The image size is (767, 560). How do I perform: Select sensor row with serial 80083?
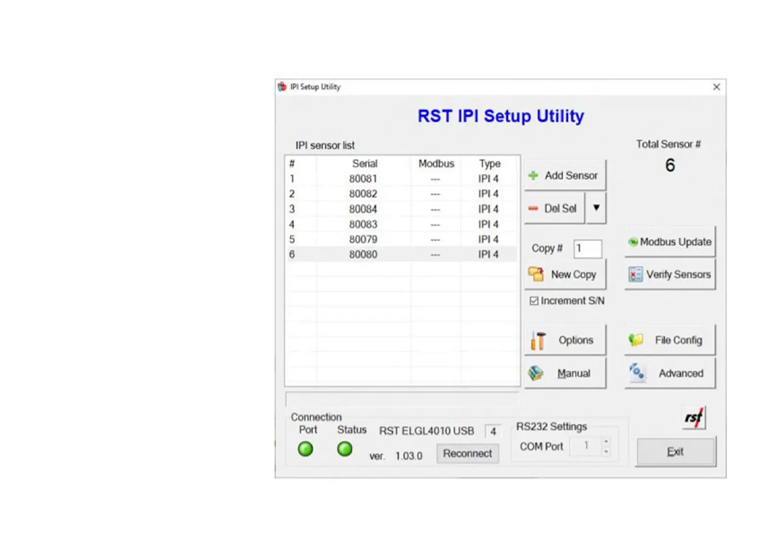tap(402, 224)
